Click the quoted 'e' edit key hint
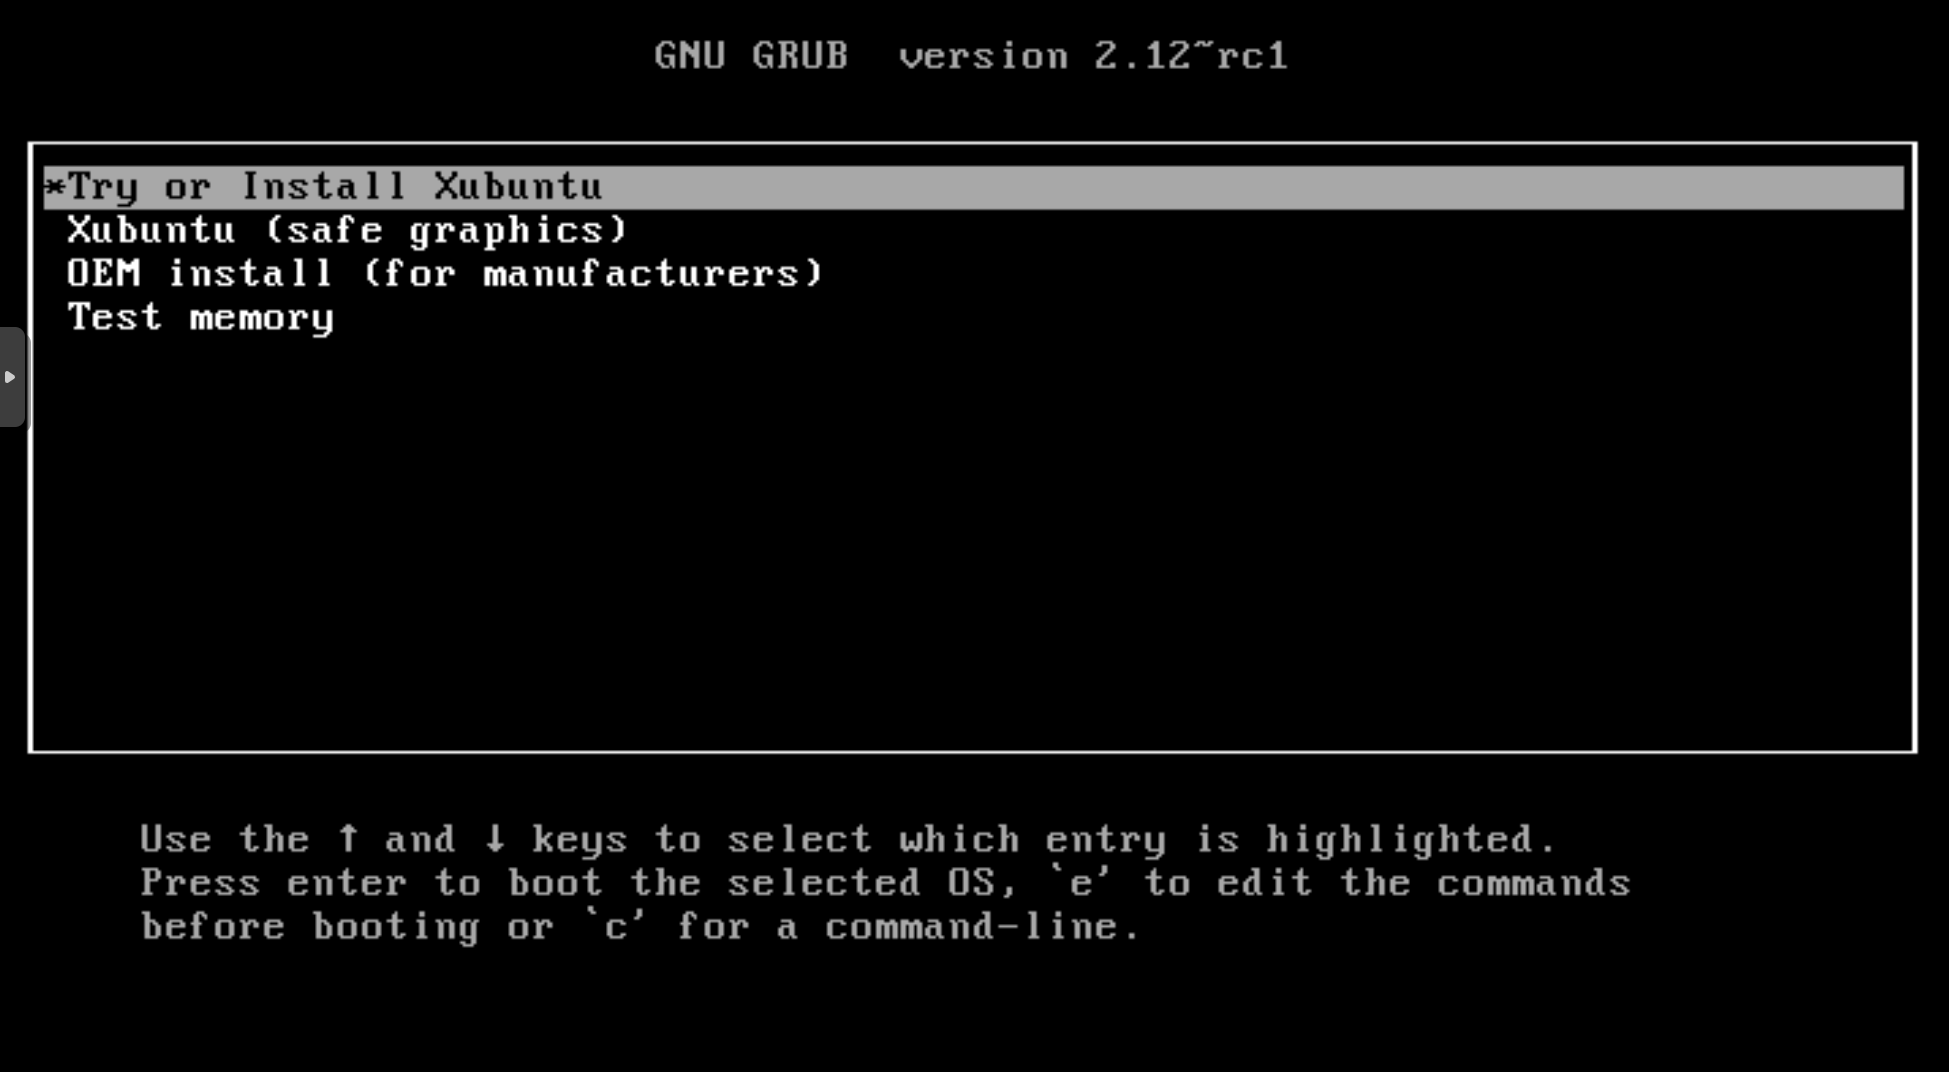The height and width of the screenshot is (1072, 1949). click(x=1080, y=882)
